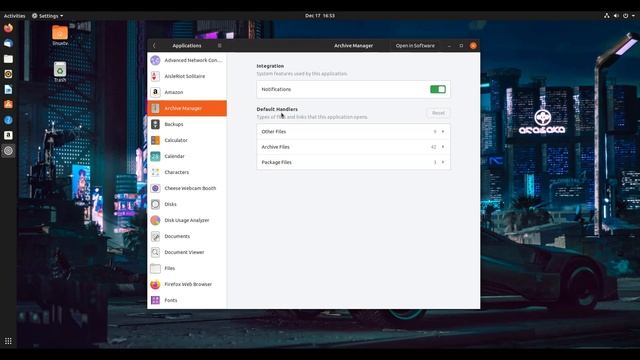Click the power icon in top bar

[x=625, y=16]
